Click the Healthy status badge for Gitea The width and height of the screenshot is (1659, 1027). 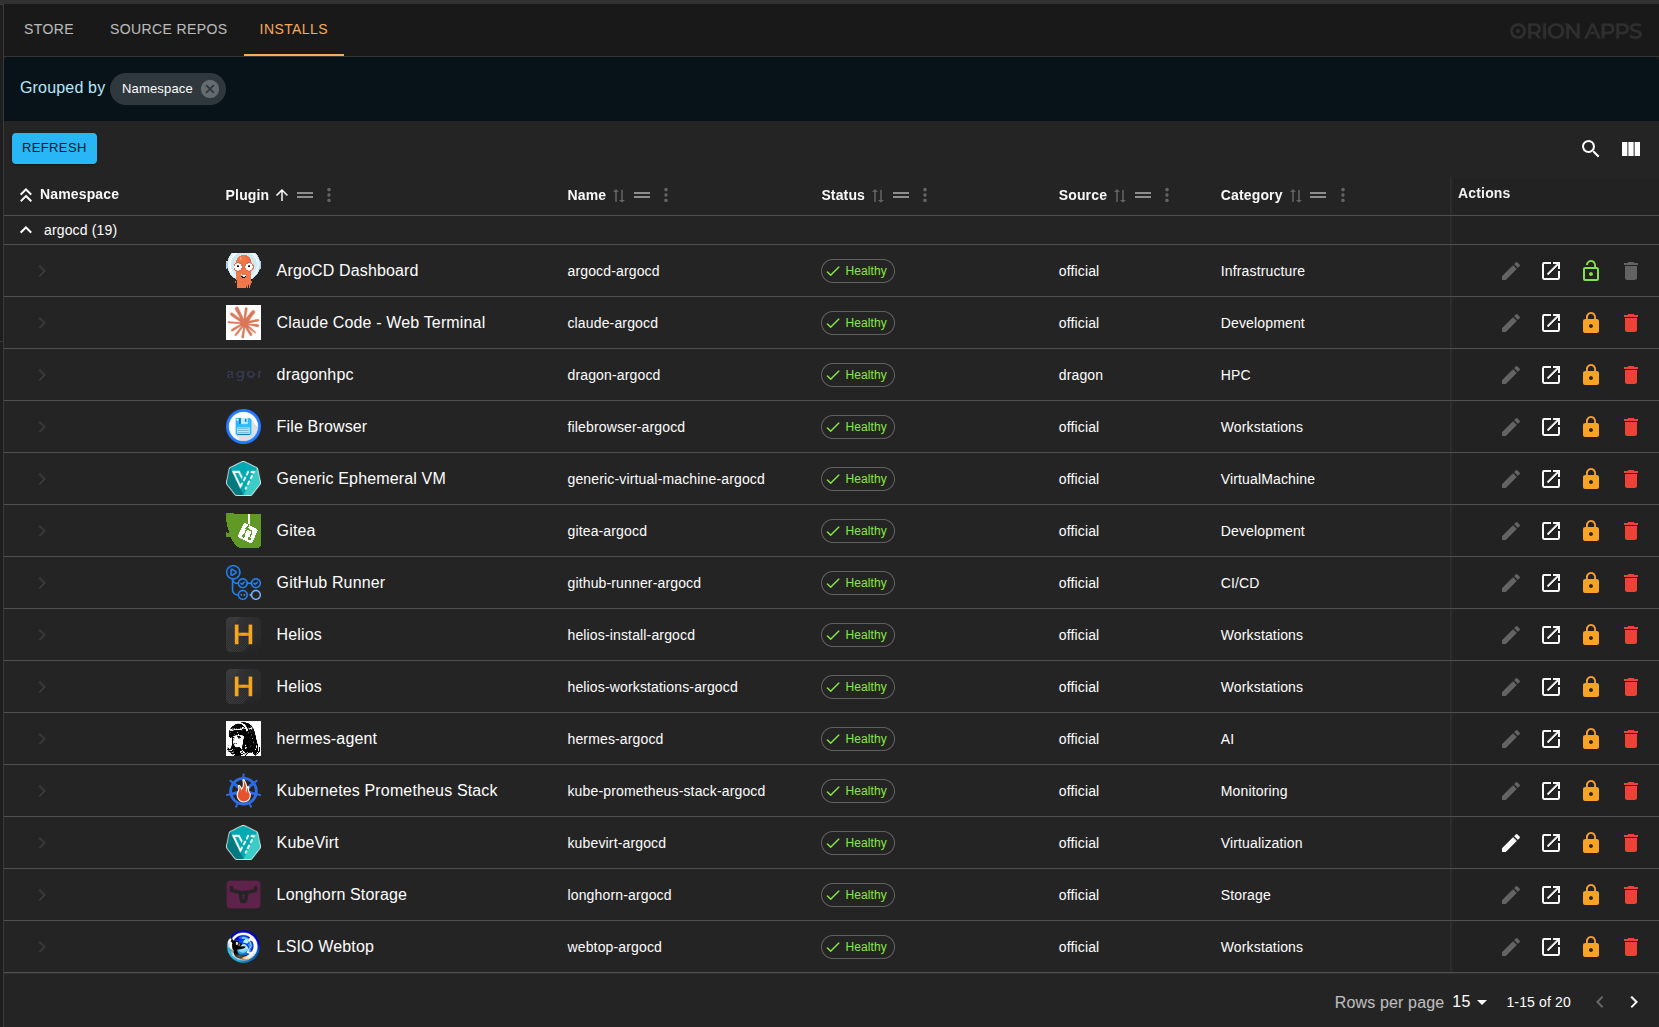click(x=858, y=531)
